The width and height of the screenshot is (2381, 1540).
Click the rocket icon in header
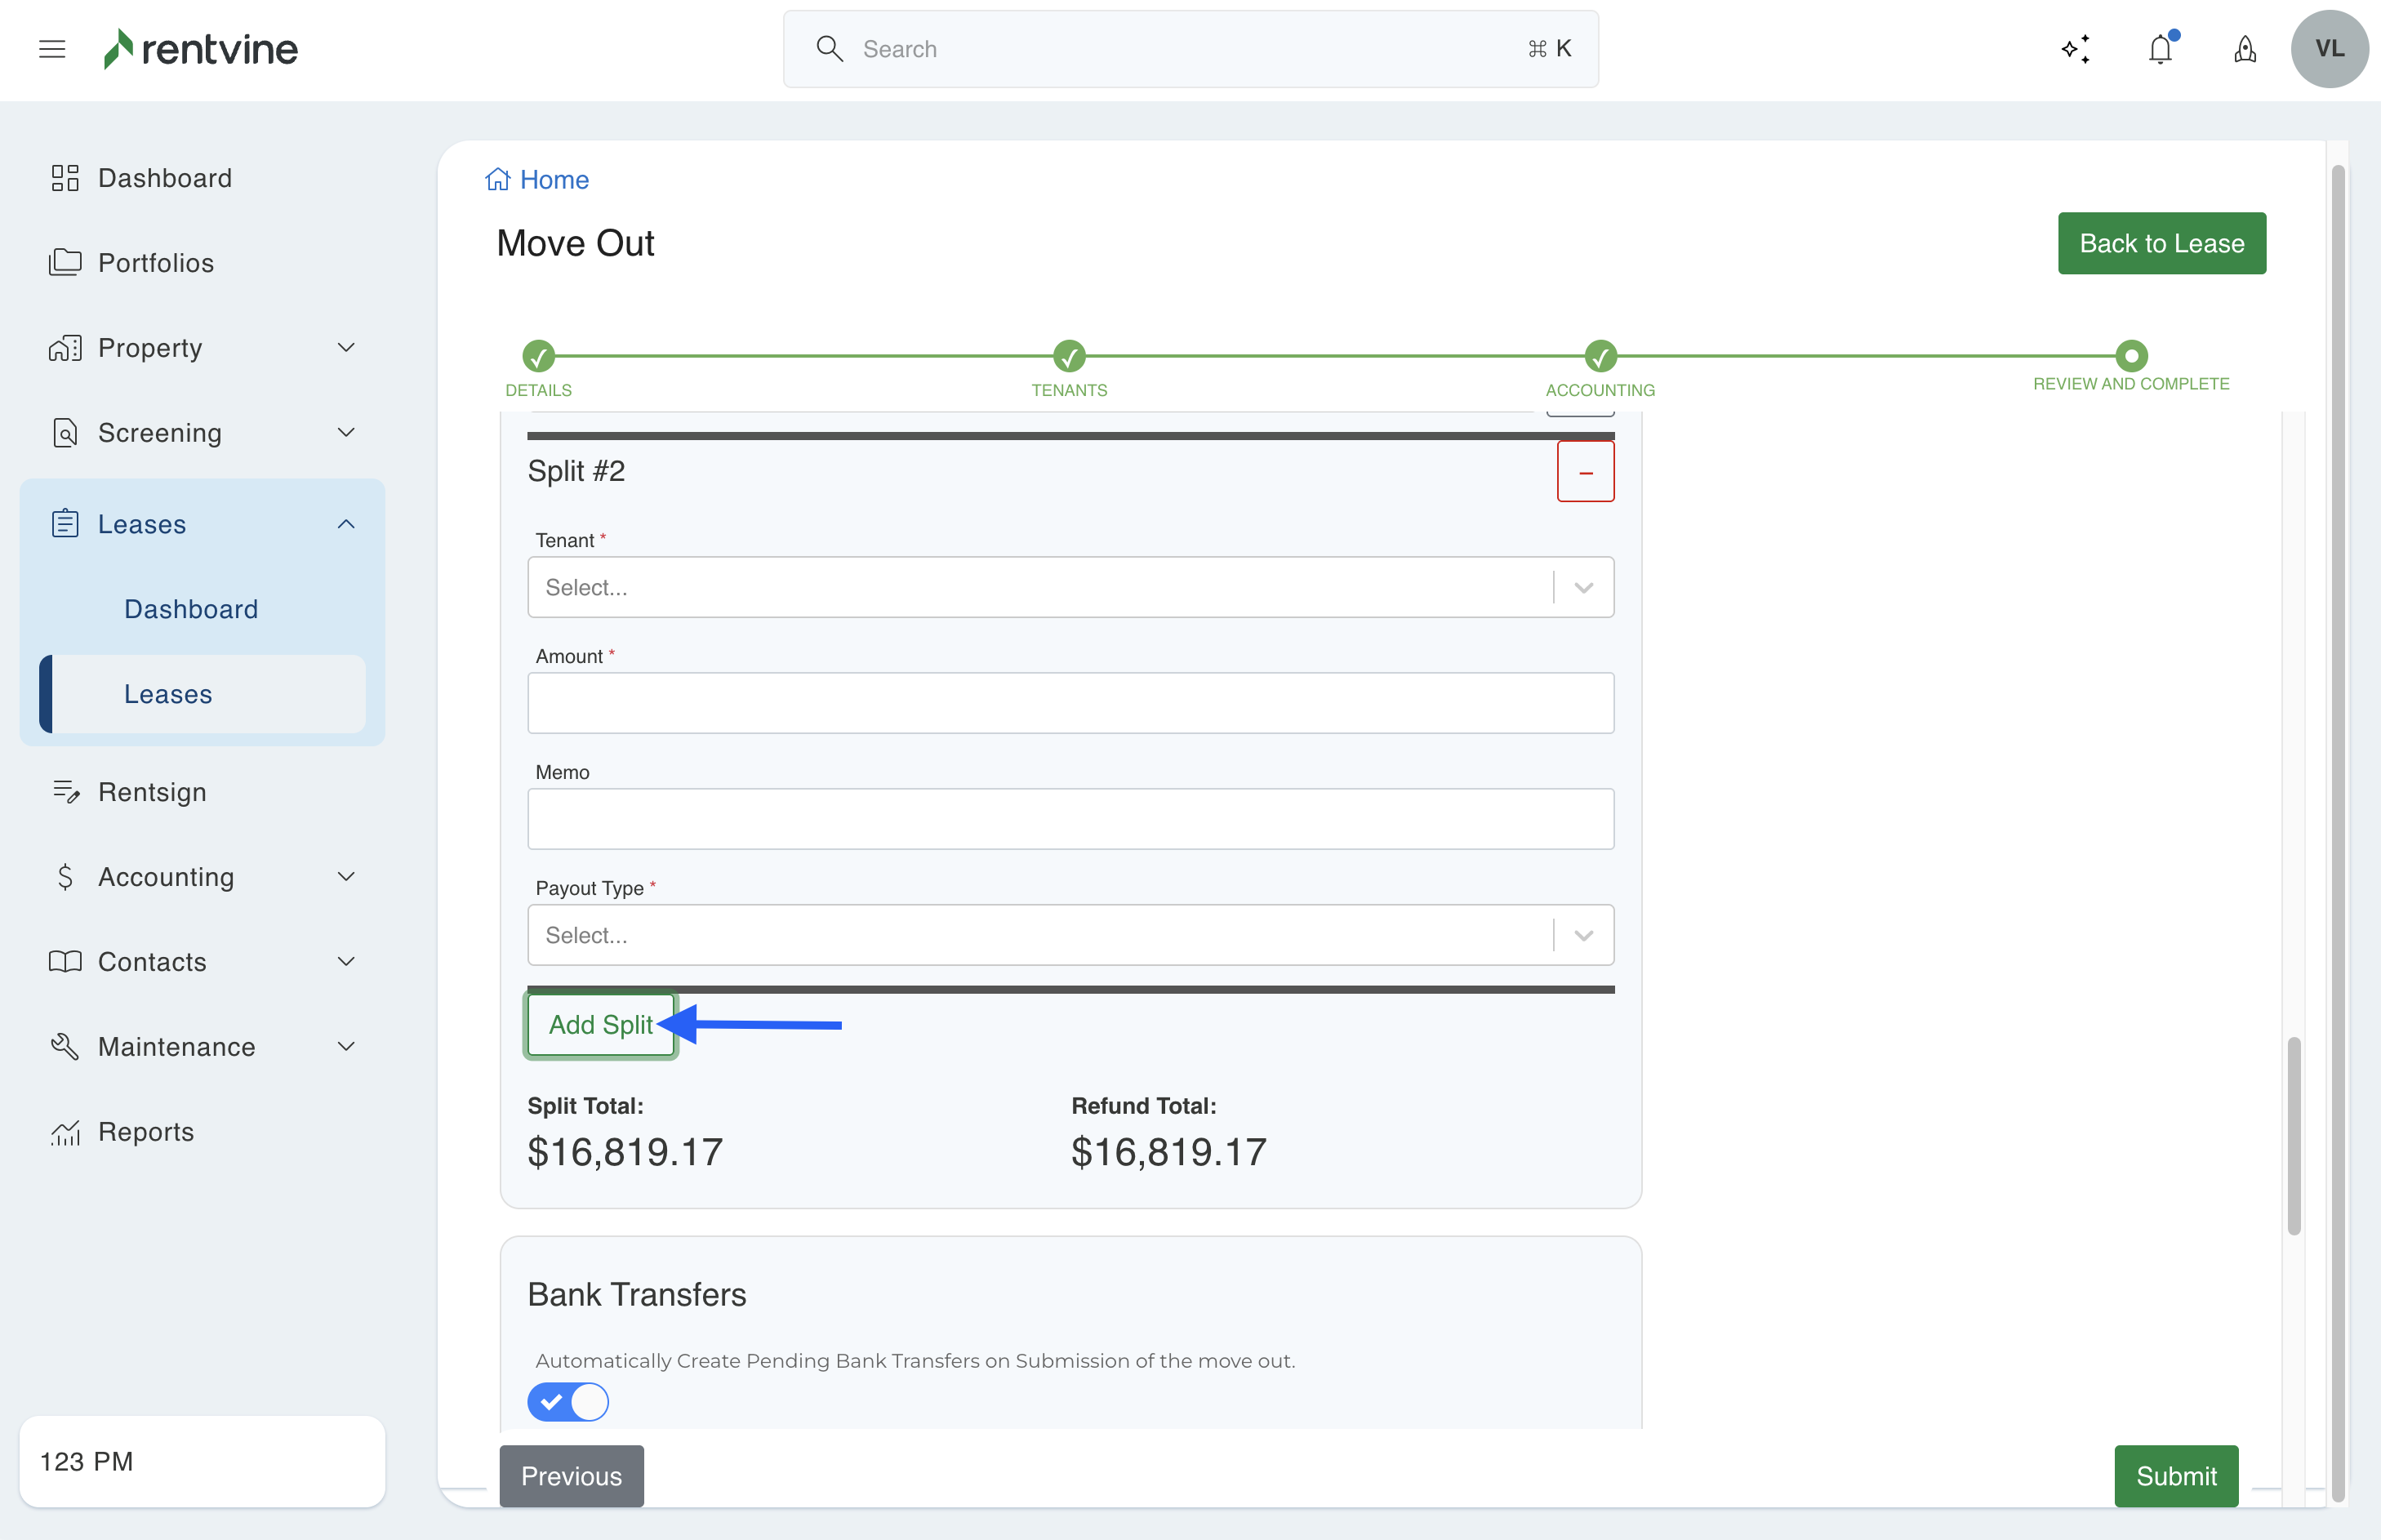[x=2245, y=49]
